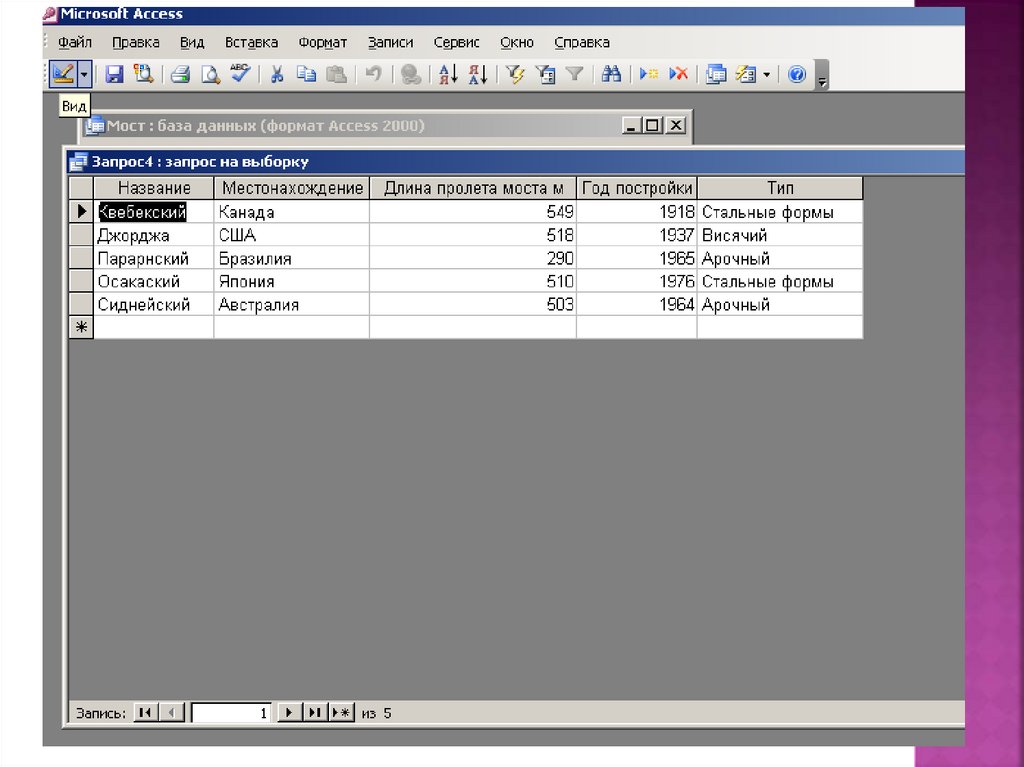Click type cell Висячий
The image size is (1024, 767).
(x=780, y=235)
